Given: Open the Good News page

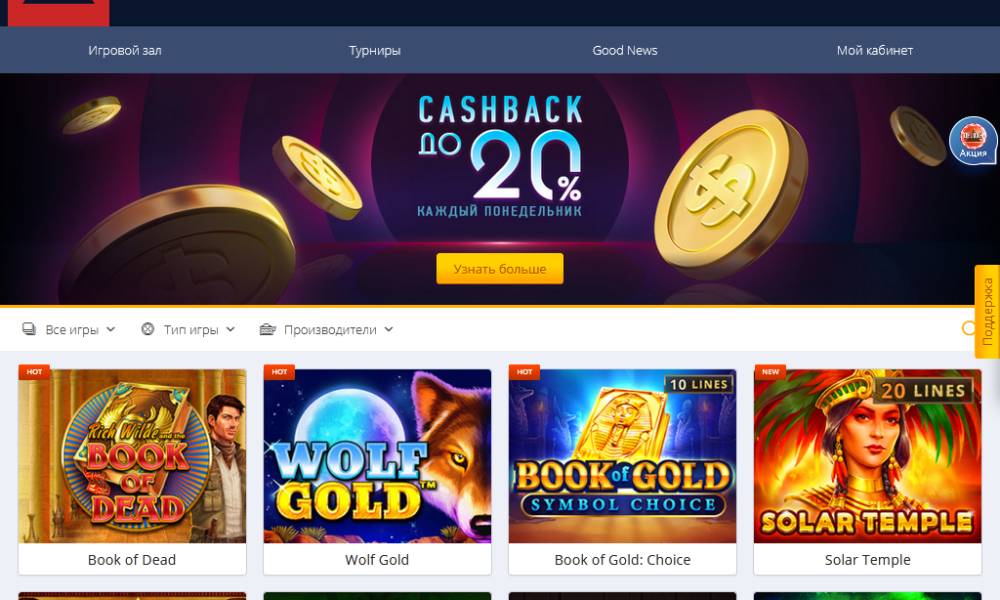Looking at the screenshot, I should pyautogui.click(x=625, y=50).
